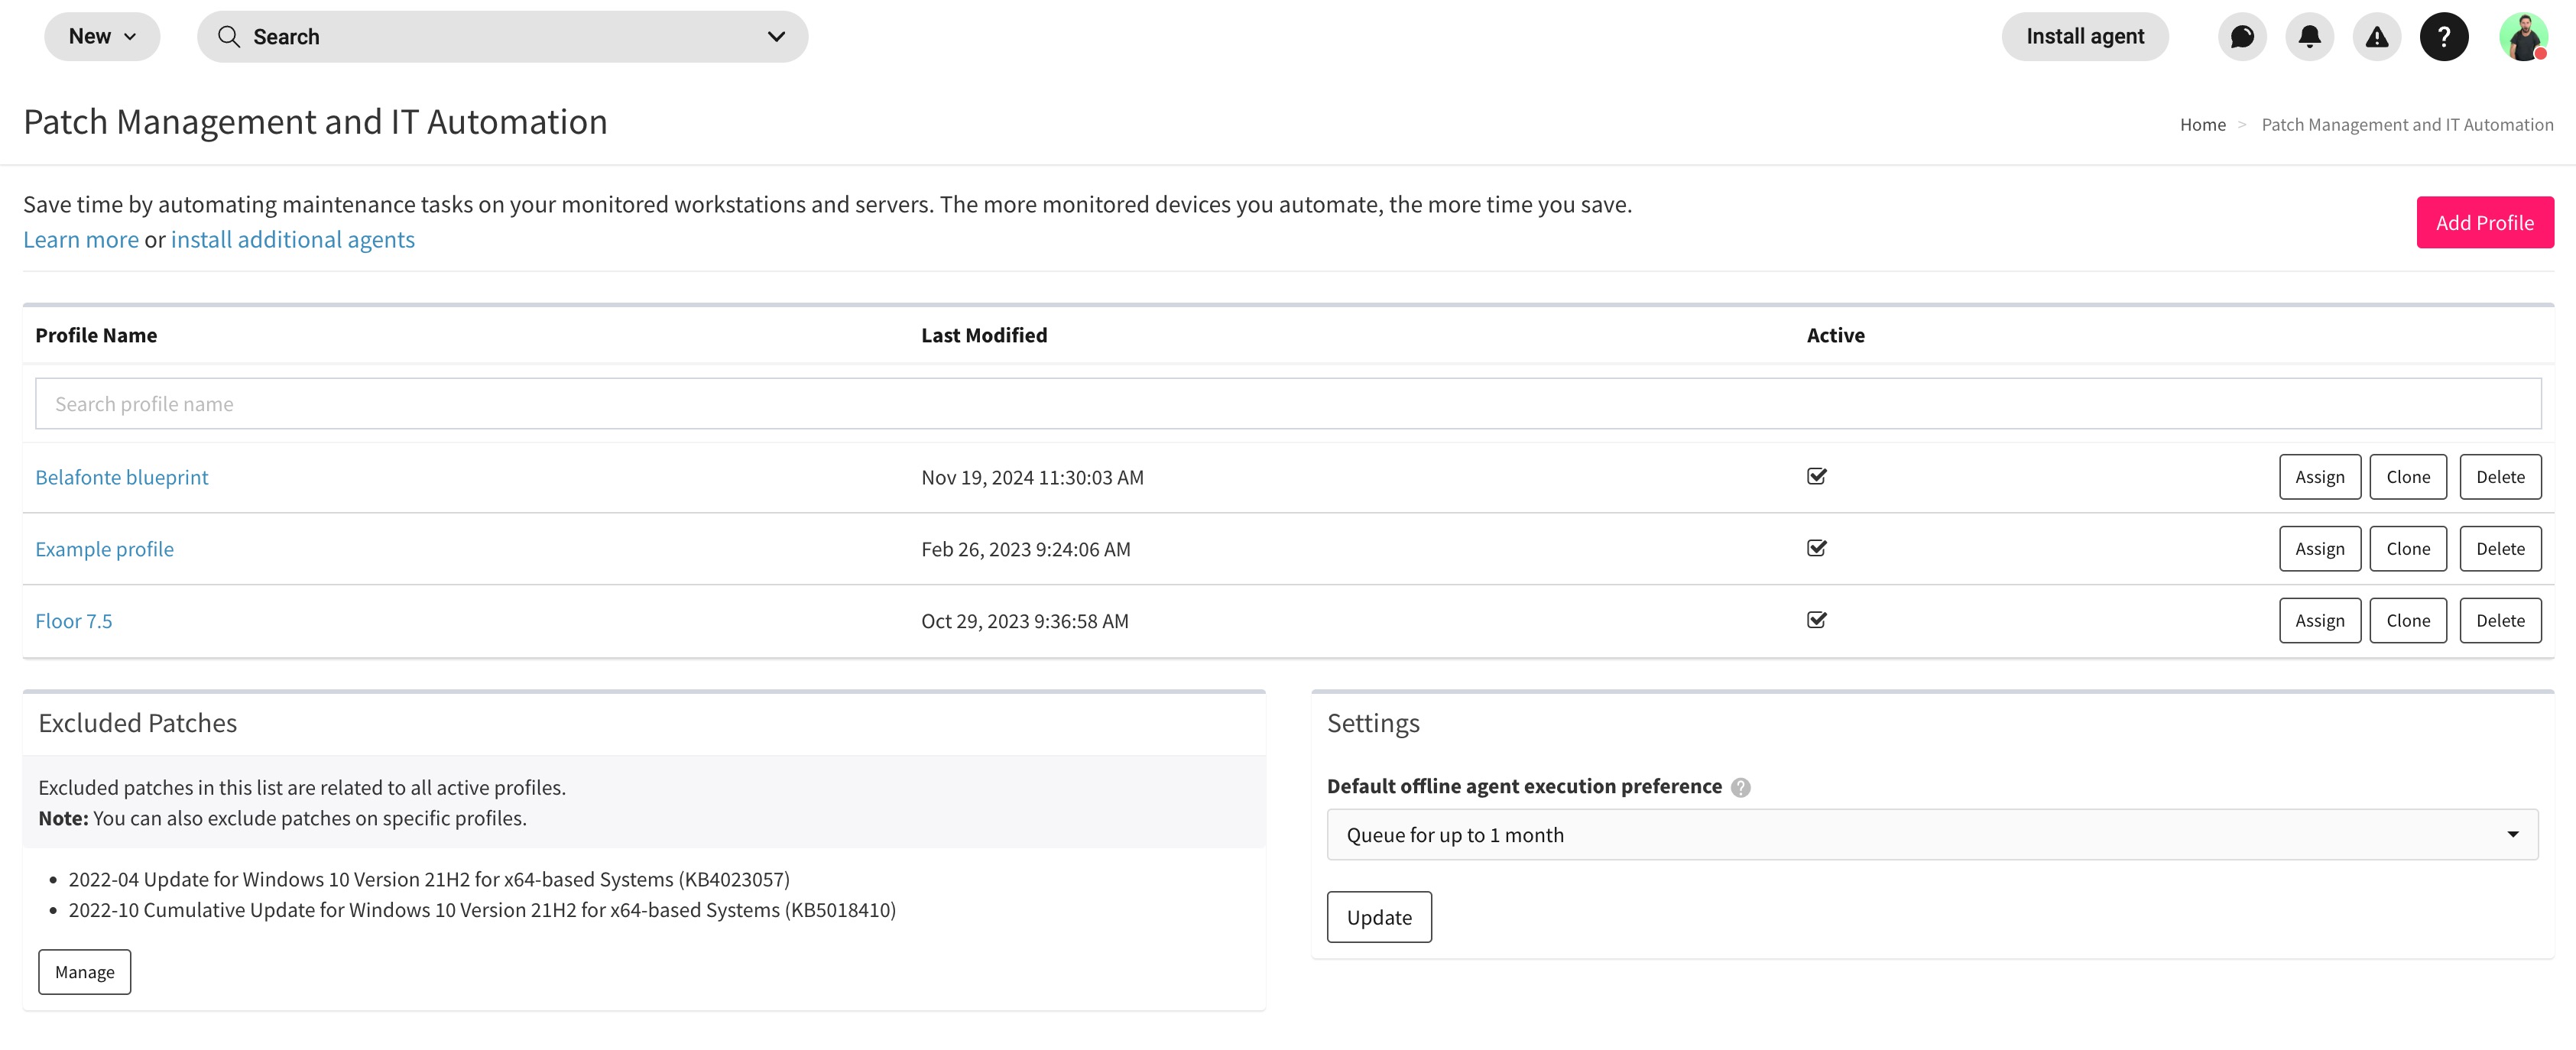Screen dimensions: 2576x1050
Task: Open the Queue for up to 1 month dropdown
Action: 1932,834
